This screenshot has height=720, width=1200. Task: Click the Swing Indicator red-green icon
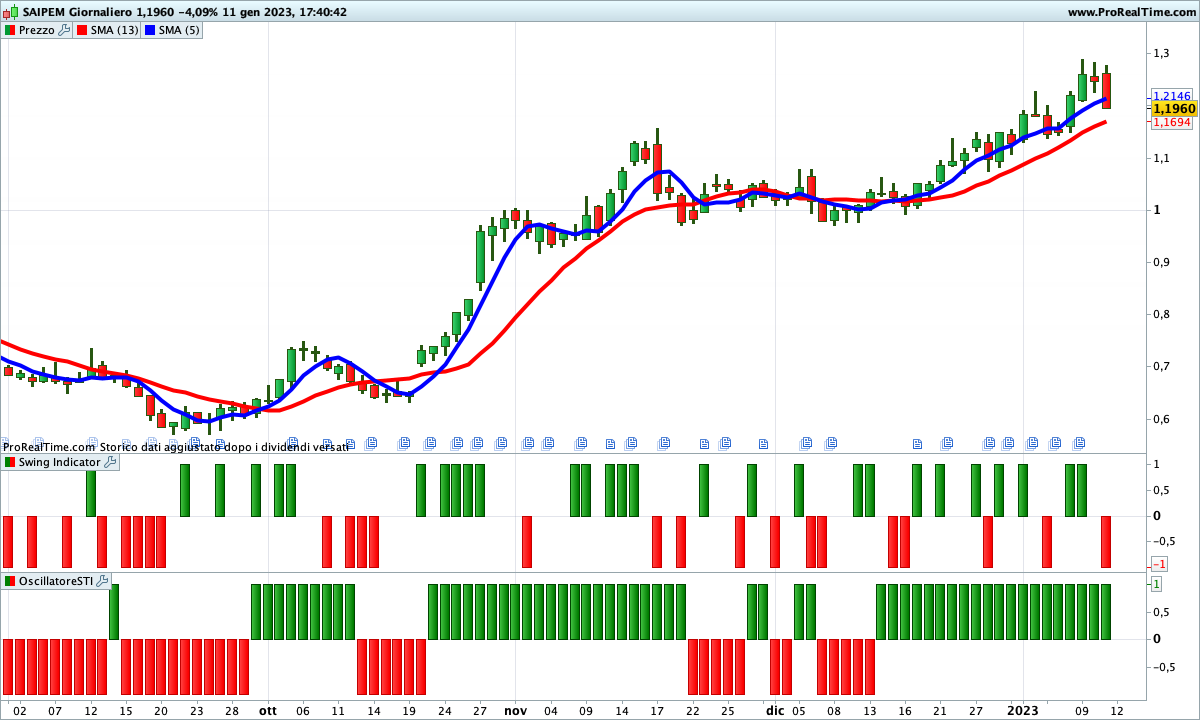pos(10,462)
